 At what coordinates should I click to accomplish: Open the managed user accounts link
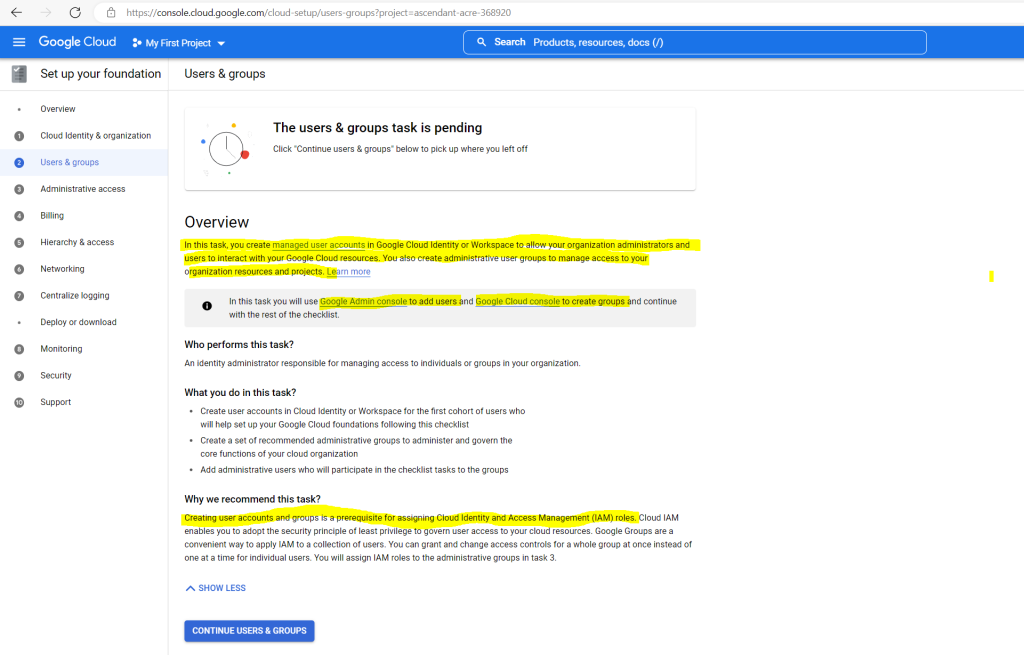click(x=318, y=245)
